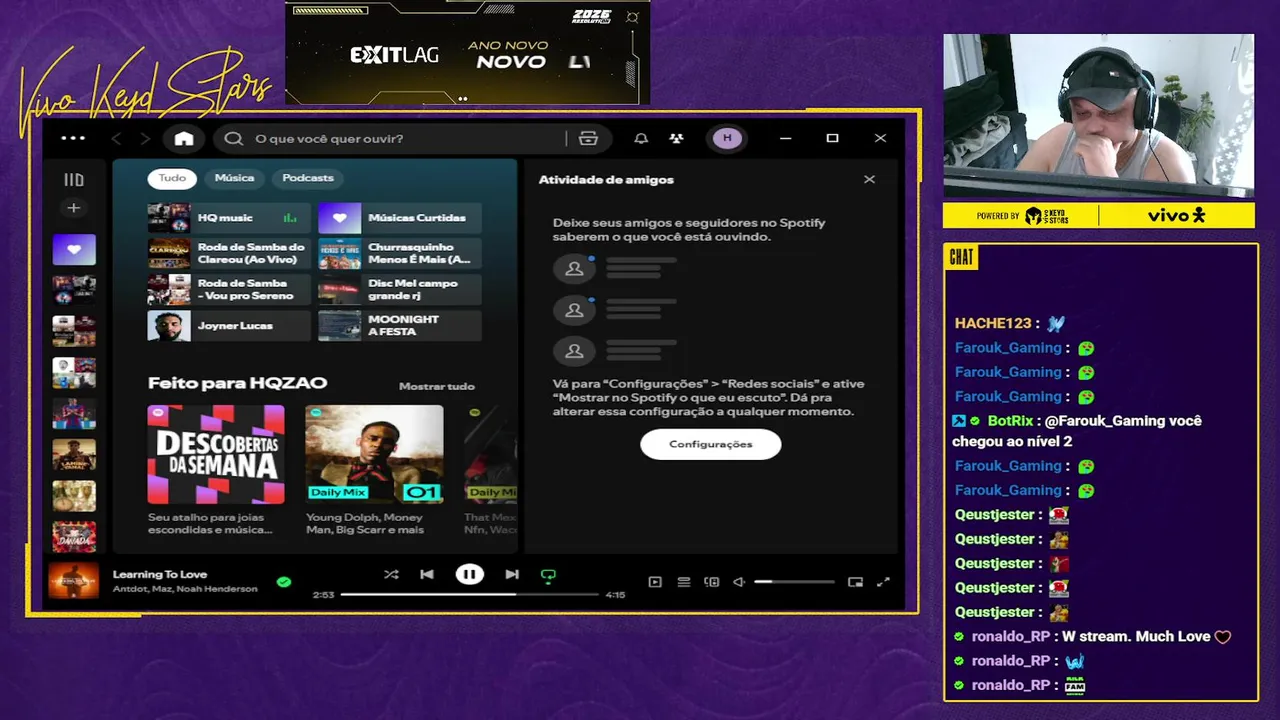The image size is (1280, 720).
Task: Open the Joyner Lucas shortcut
Action: [229, 326]
